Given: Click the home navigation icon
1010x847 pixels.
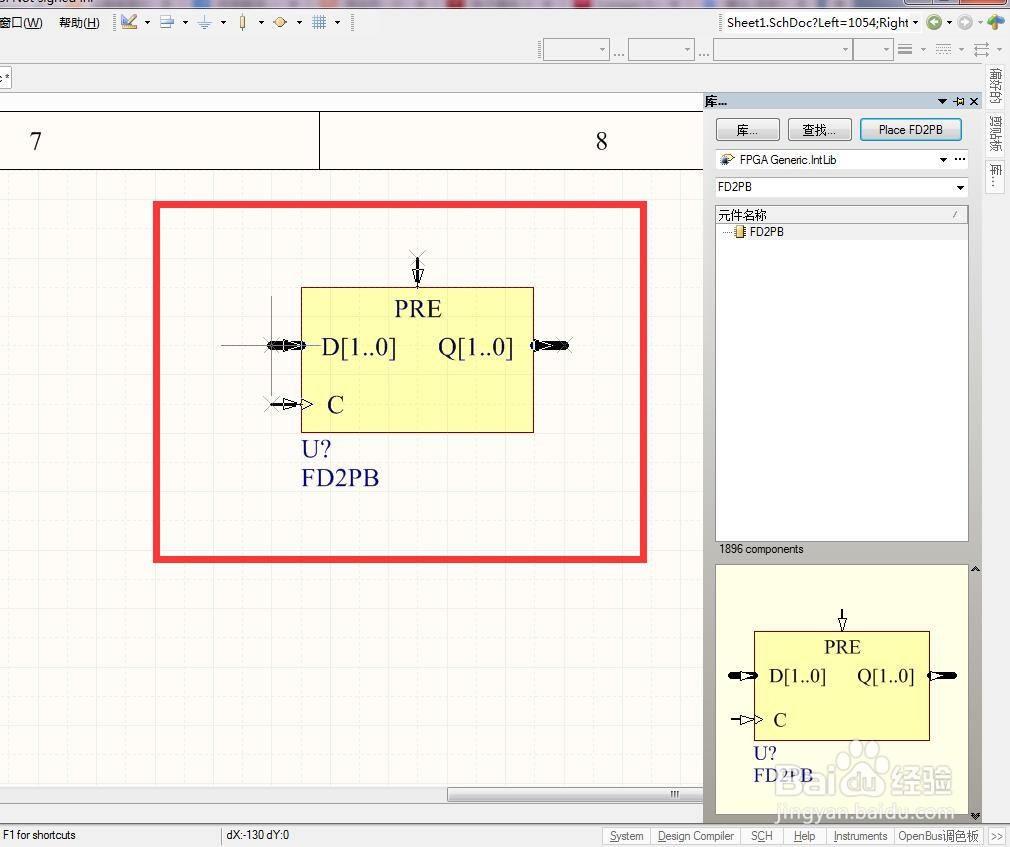Looking at the screenshot, I should point(996,22).
